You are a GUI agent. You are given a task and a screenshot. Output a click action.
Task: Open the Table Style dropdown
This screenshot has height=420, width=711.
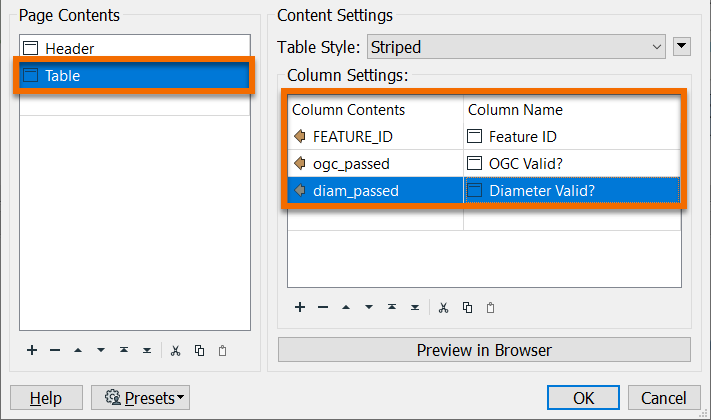tap(516, 47)
